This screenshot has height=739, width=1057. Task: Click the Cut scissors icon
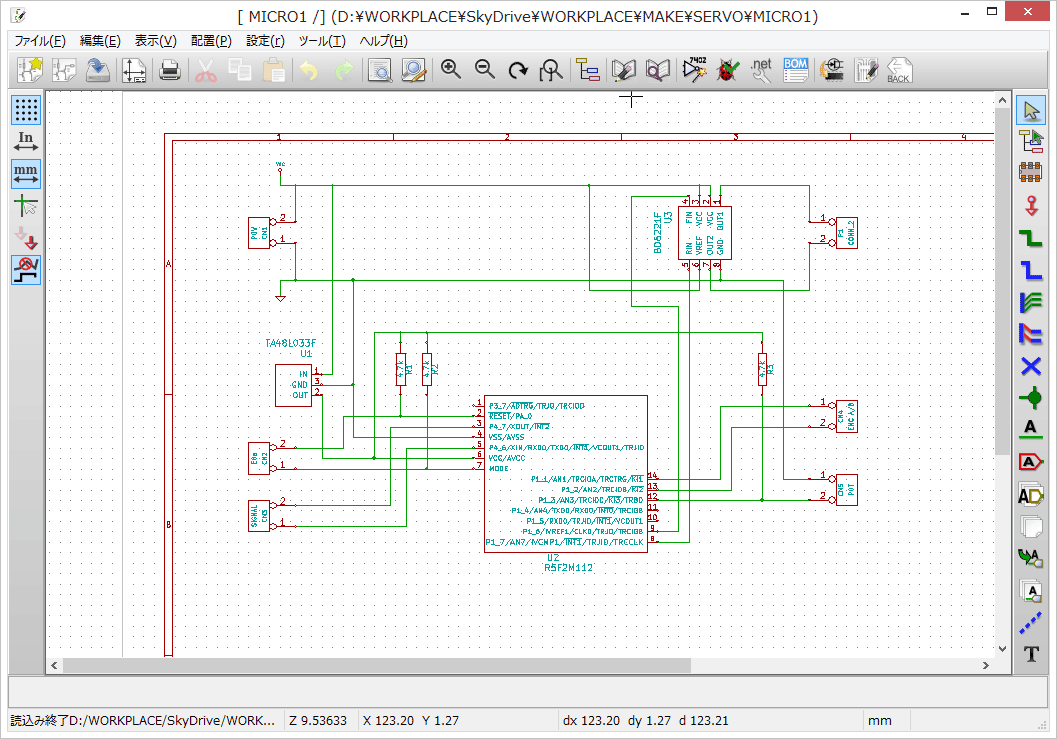click(x=206, y=70)
